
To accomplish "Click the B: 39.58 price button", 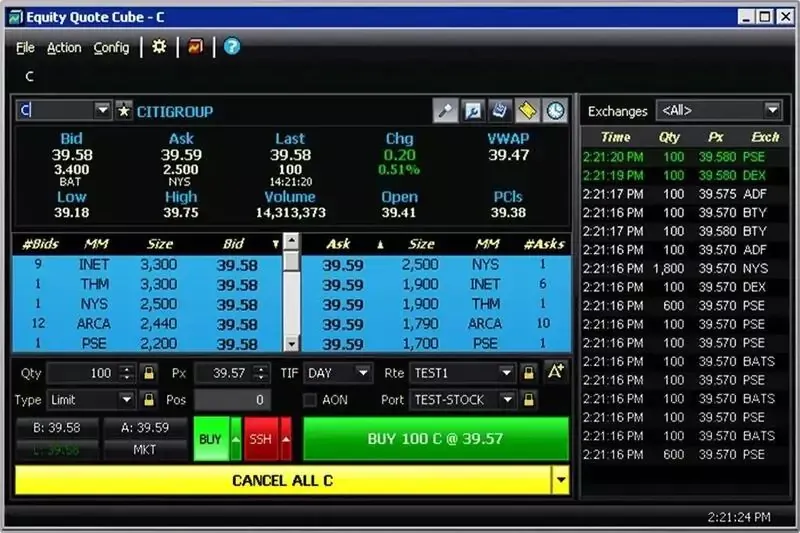I will (57, 427).
